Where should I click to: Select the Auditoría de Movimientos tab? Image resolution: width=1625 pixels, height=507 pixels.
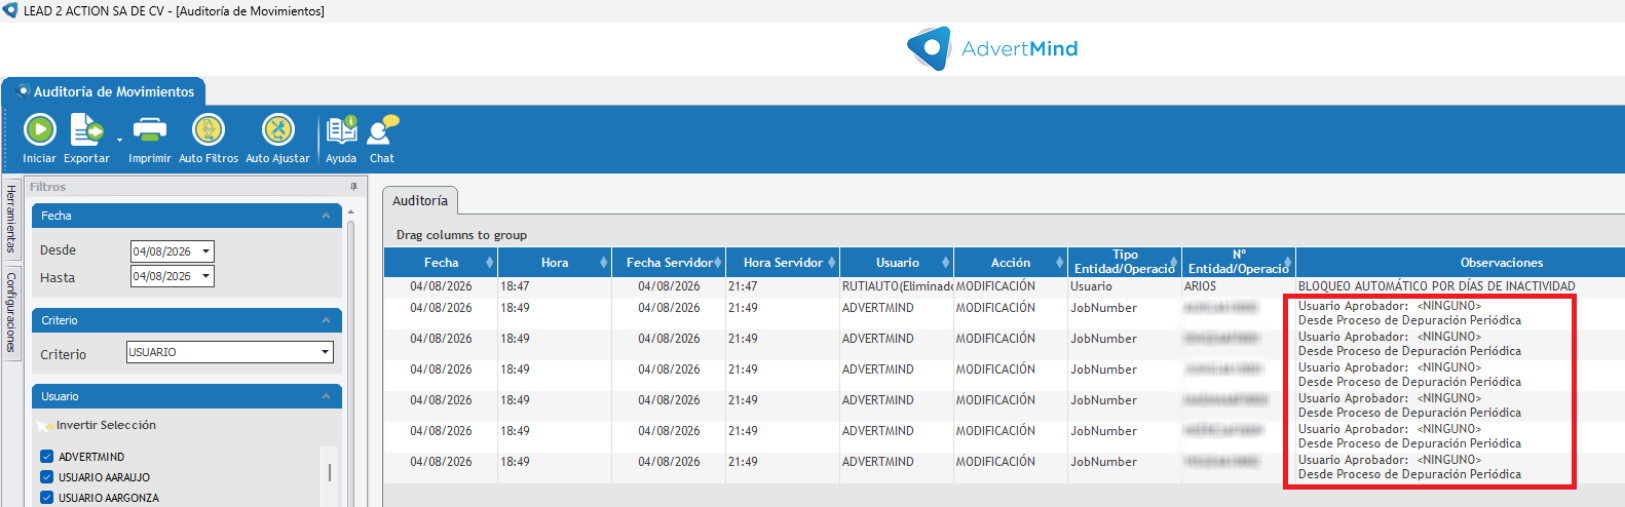pyautogui.click(x=104, y=91)
